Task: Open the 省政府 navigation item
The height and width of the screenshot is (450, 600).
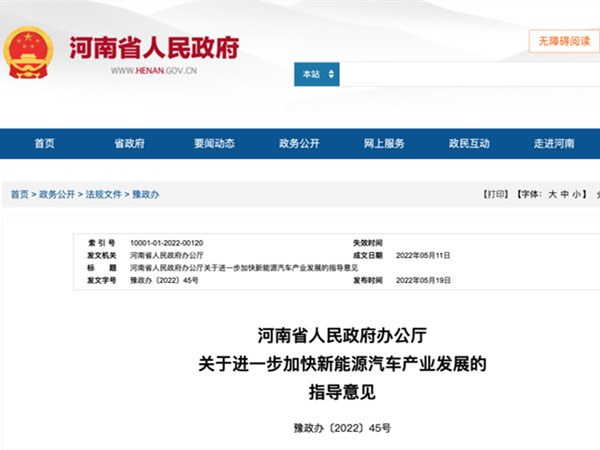Action: (x=129, y=144)
